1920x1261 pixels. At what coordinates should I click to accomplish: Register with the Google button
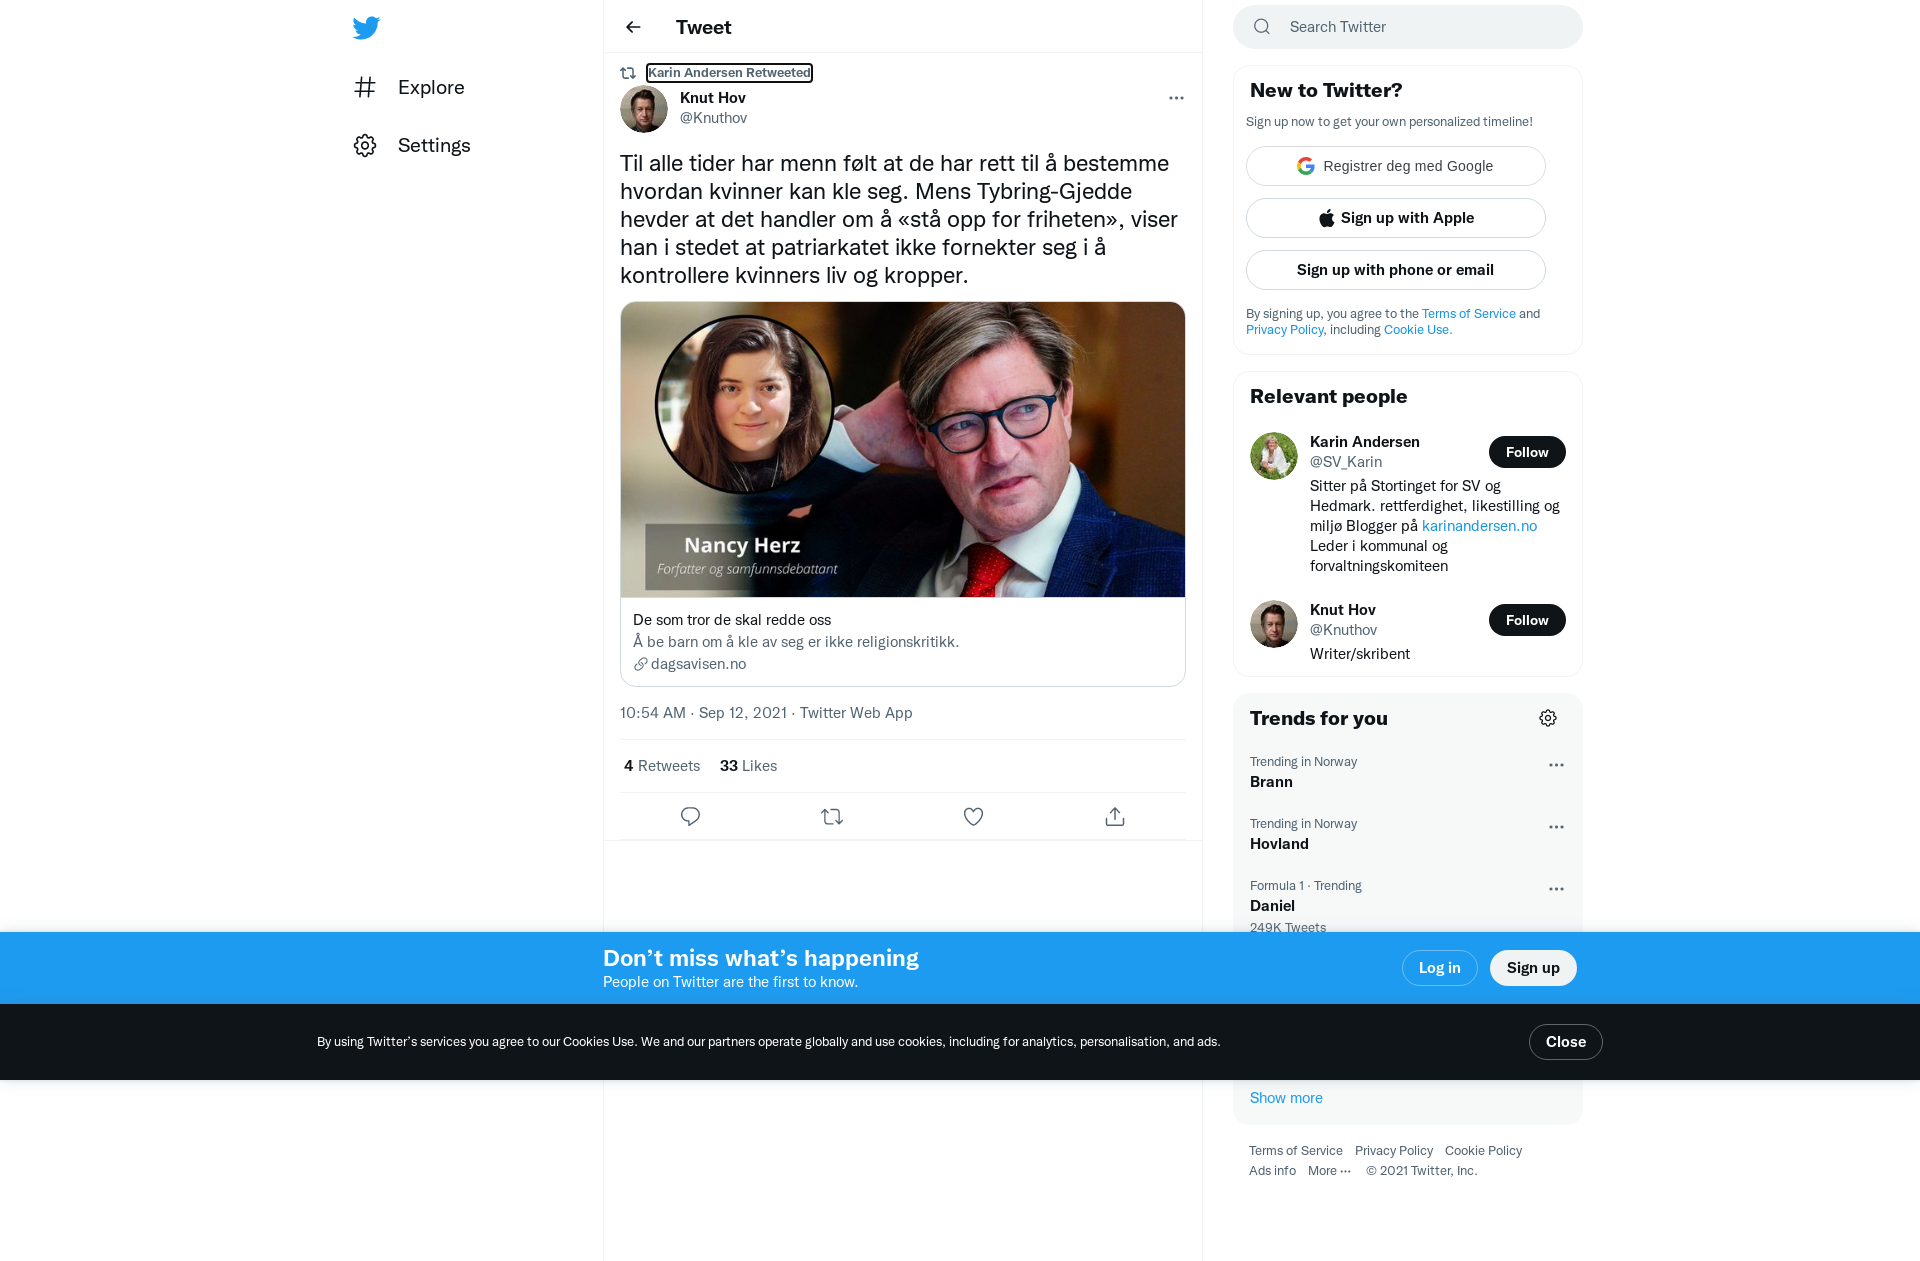click(x=1396, y=166)
